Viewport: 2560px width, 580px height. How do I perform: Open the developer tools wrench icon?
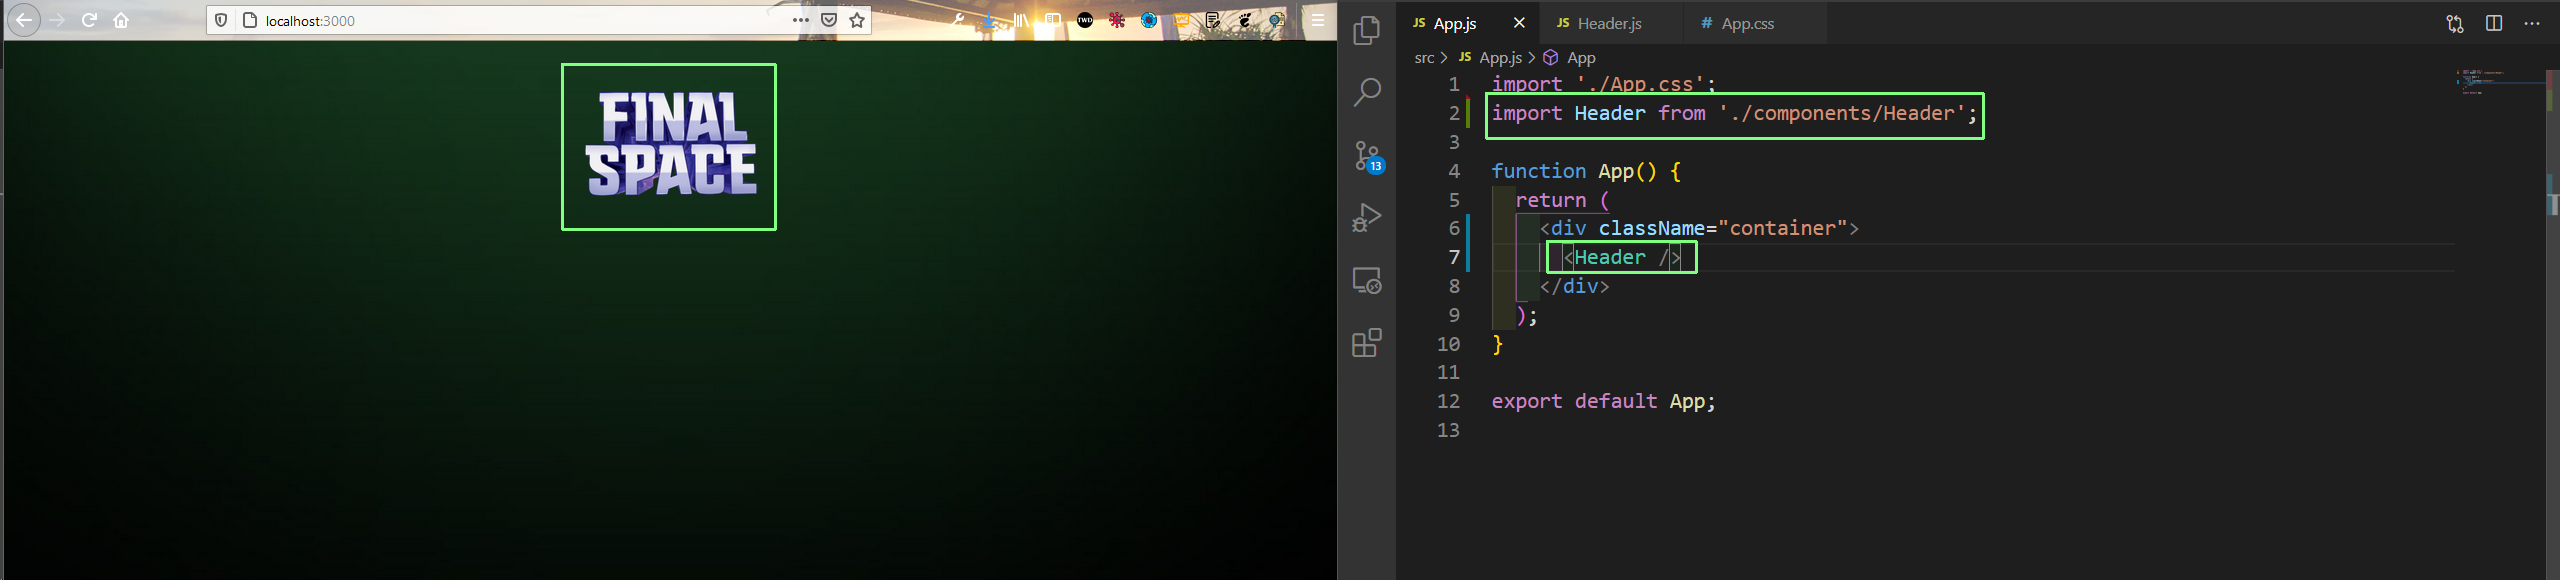[958, 20]
